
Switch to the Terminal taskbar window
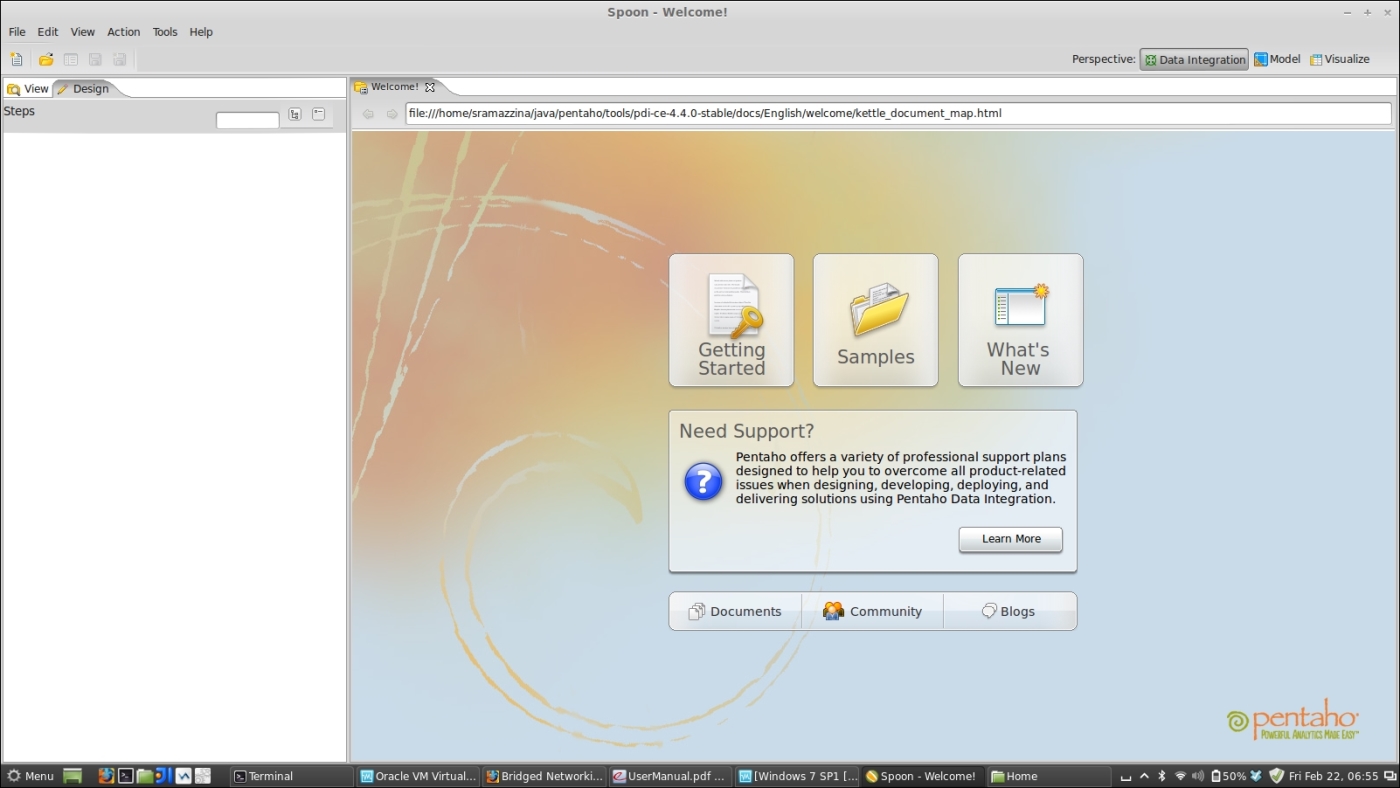[291, 776]
